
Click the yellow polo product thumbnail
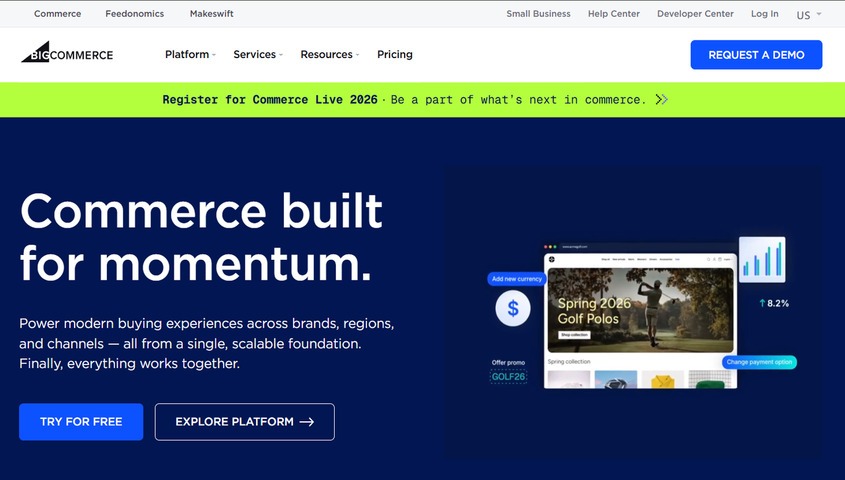point(663,379)
